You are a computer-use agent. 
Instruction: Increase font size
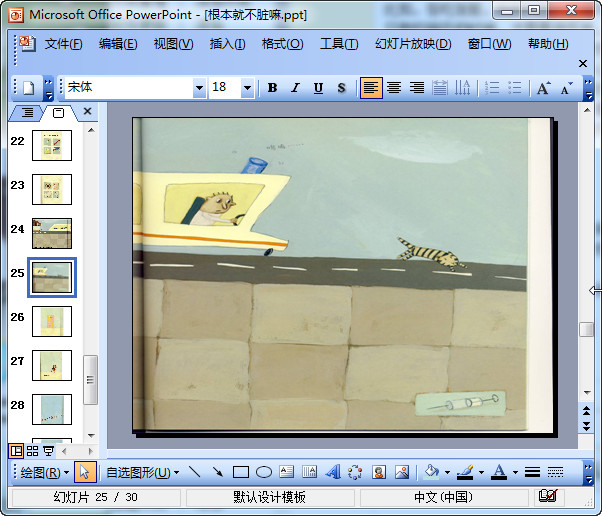[x=543, y=88]
